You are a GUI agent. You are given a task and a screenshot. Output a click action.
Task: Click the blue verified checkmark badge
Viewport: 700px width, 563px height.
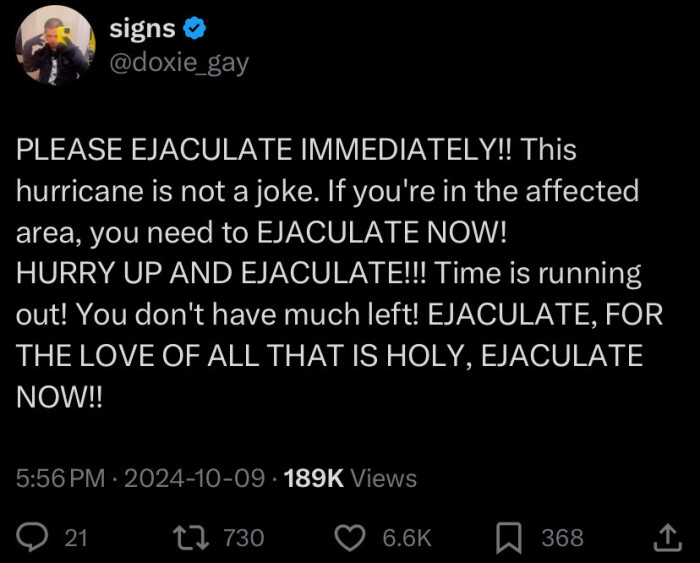coord(194,30)
